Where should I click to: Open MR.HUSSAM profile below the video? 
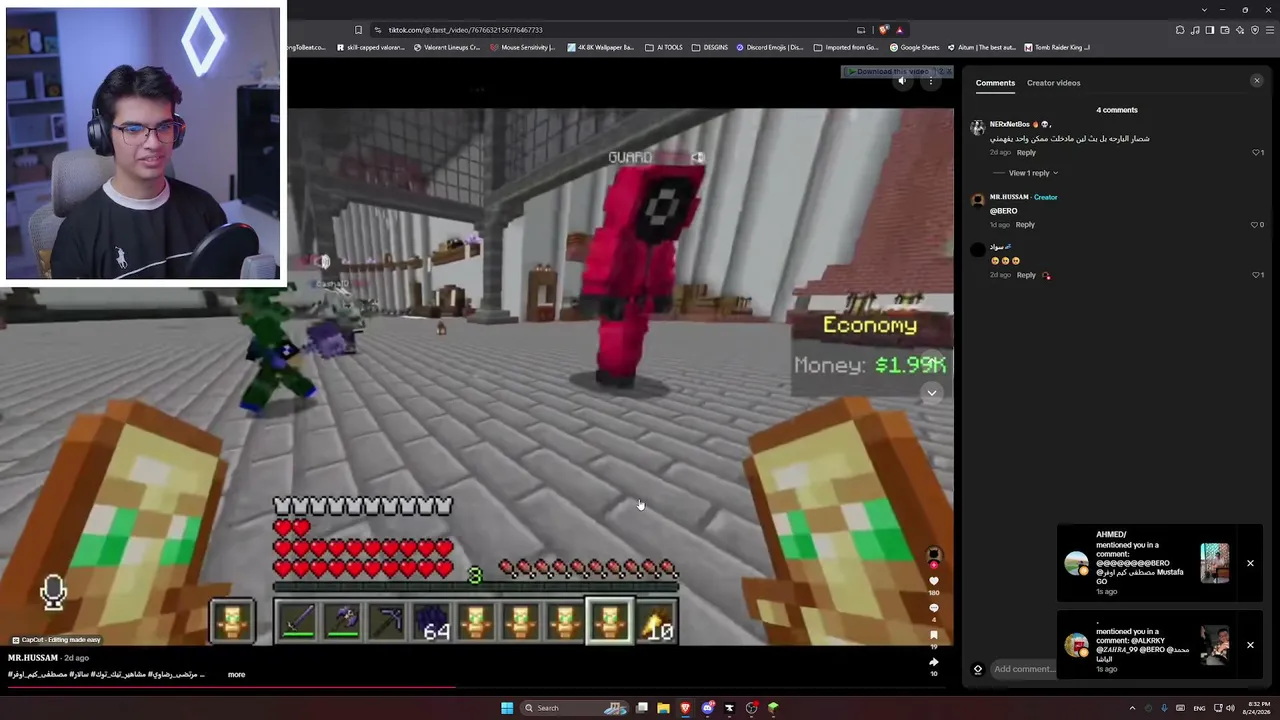(33, 658)
